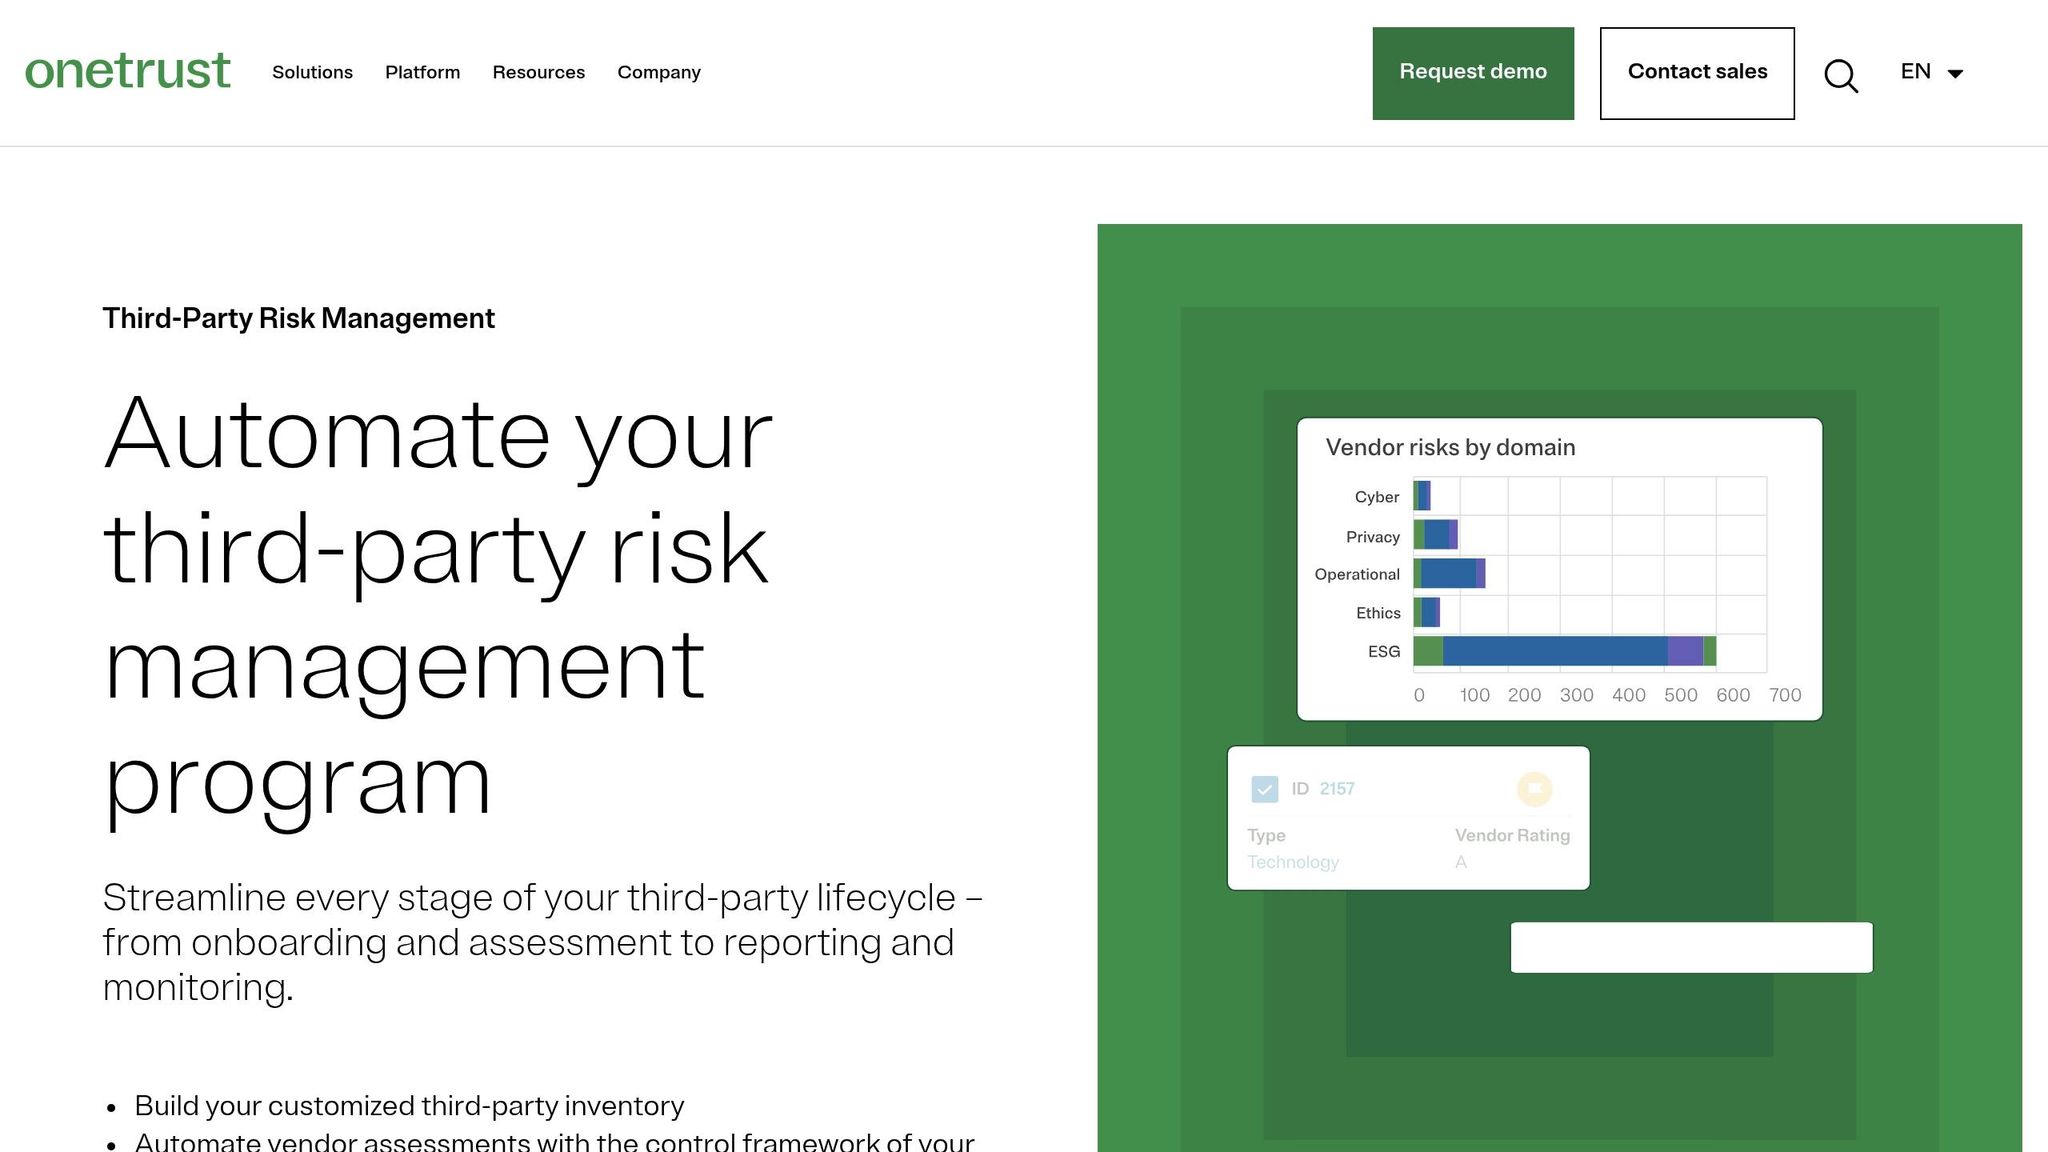
Task: Open the search magnifier icon
Action: coord(1841,75)
